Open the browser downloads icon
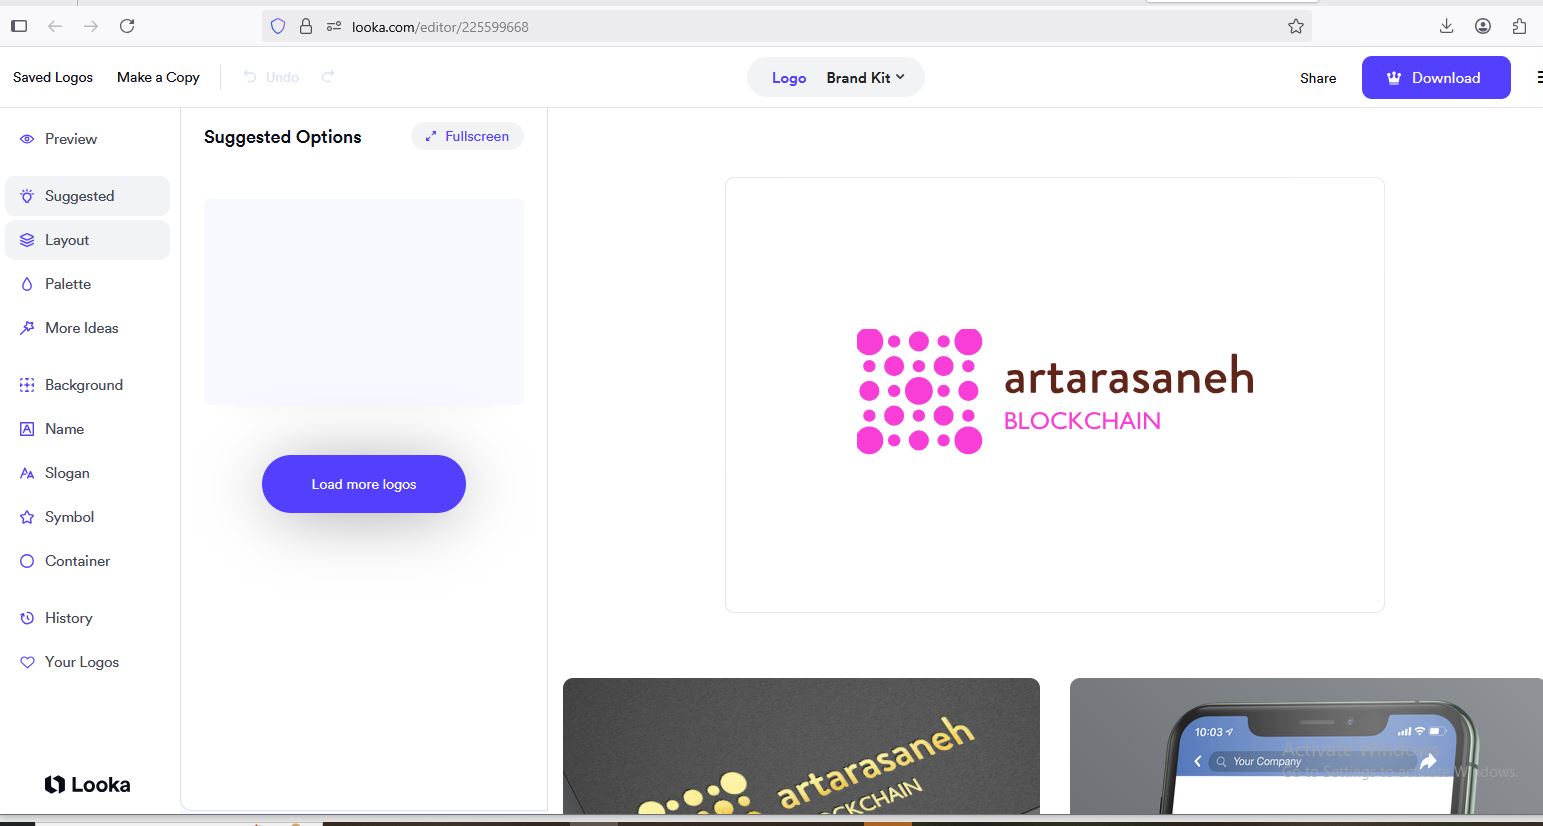Image resolution: width=1543 pixels, height=826 pixels. pos(1446,26)
